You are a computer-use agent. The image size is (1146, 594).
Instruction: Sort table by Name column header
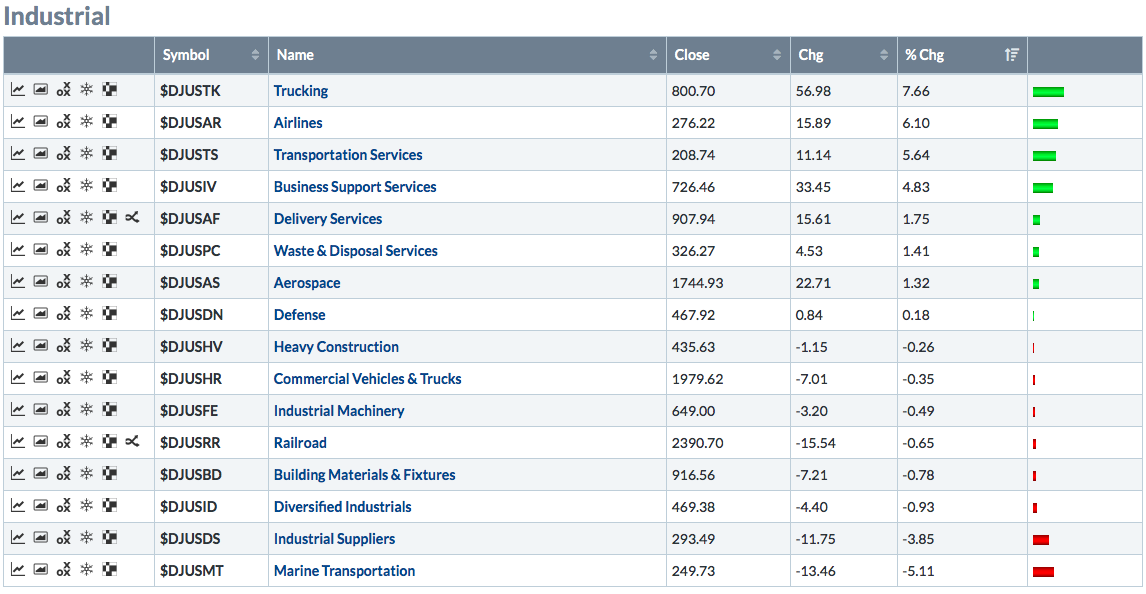(467, 55)
